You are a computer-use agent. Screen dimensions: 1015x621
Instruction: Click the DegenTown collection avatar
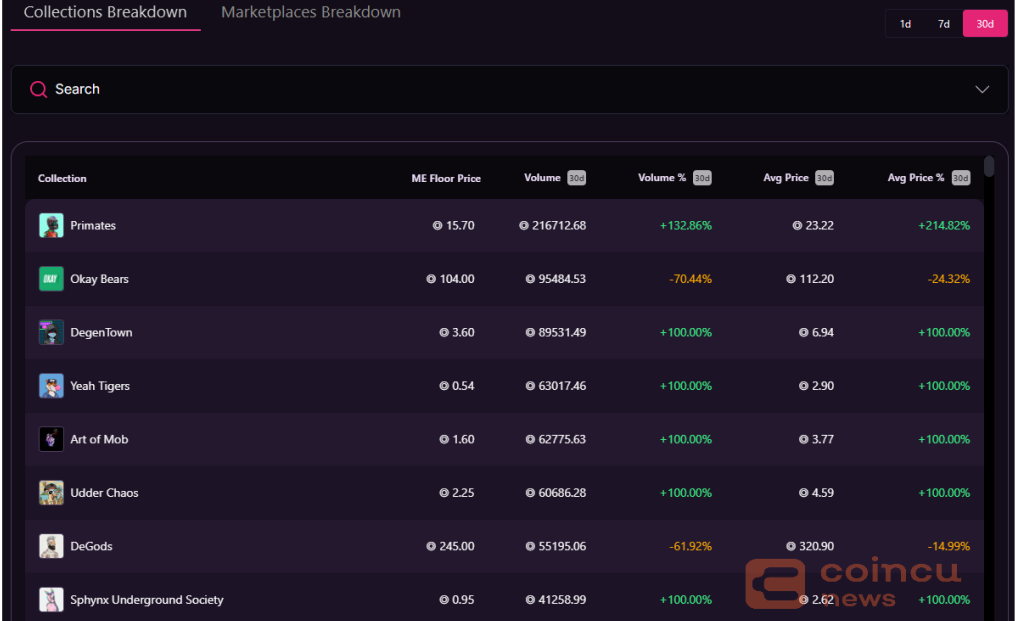pyautogui.click(x=51, y=332)
